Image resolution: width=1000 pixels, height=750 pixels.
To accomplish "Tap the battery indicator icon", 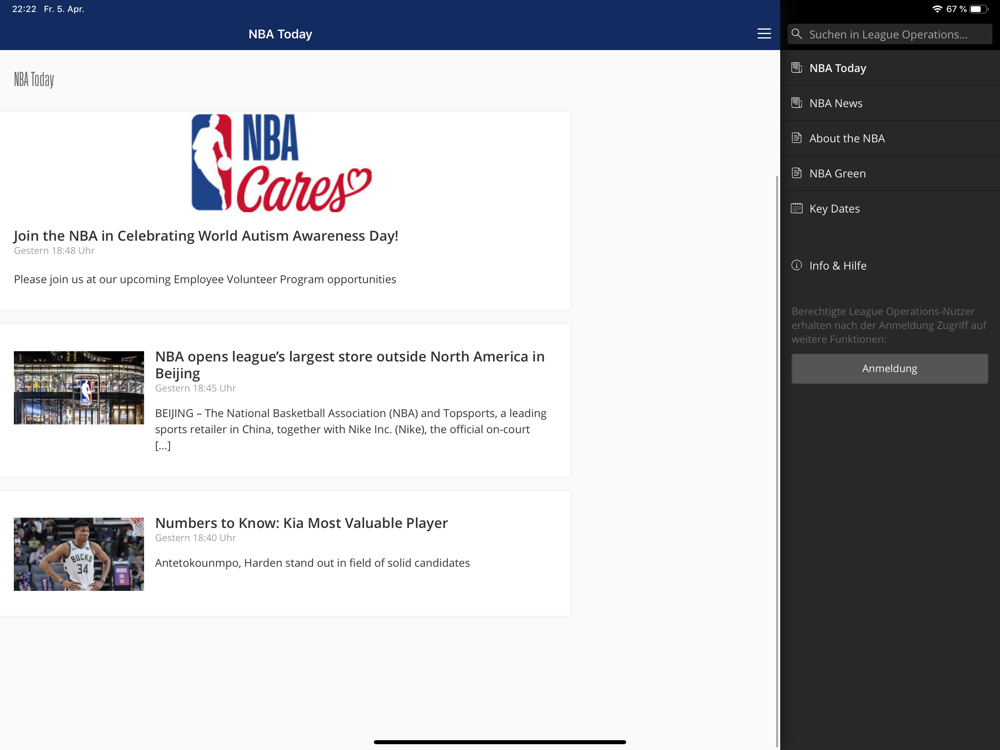I will coord(979,9).
